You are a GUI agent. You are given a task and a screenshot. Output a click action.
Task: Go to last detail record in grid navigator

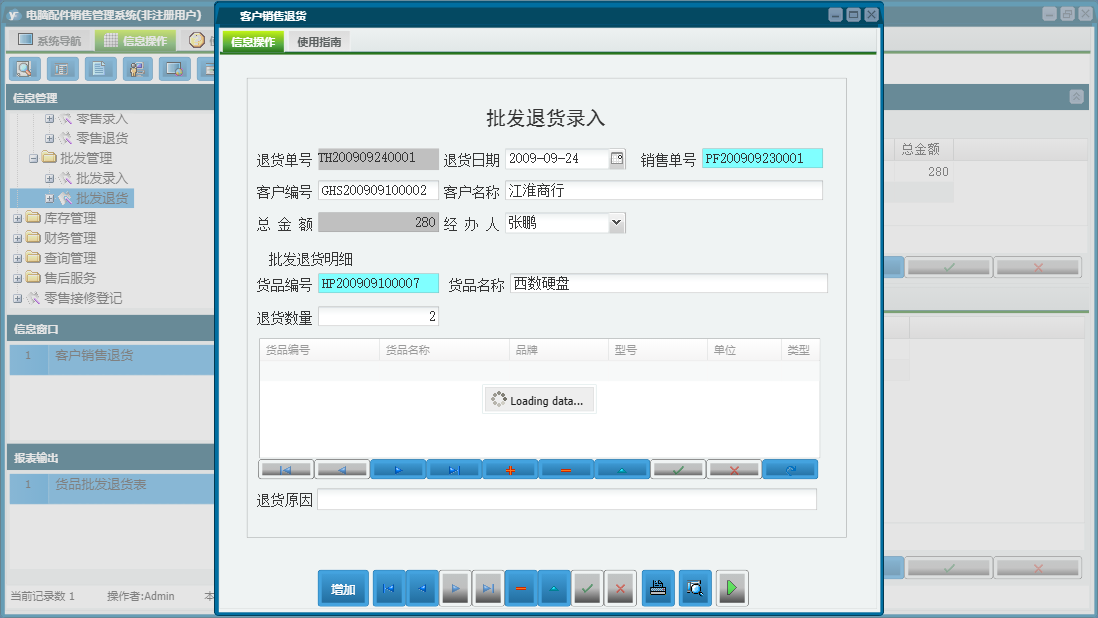coord(454,470)
